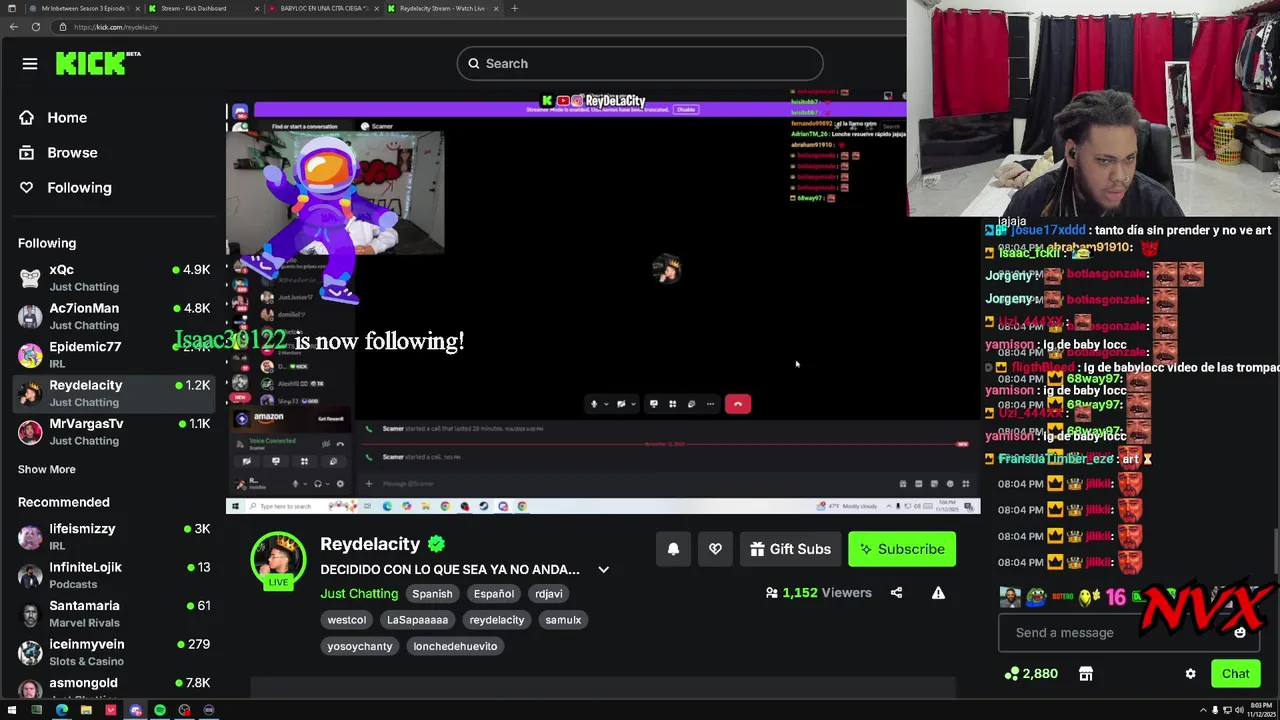
Task: Click hang-up button in streamed Discord call
Action: (738, 404)
